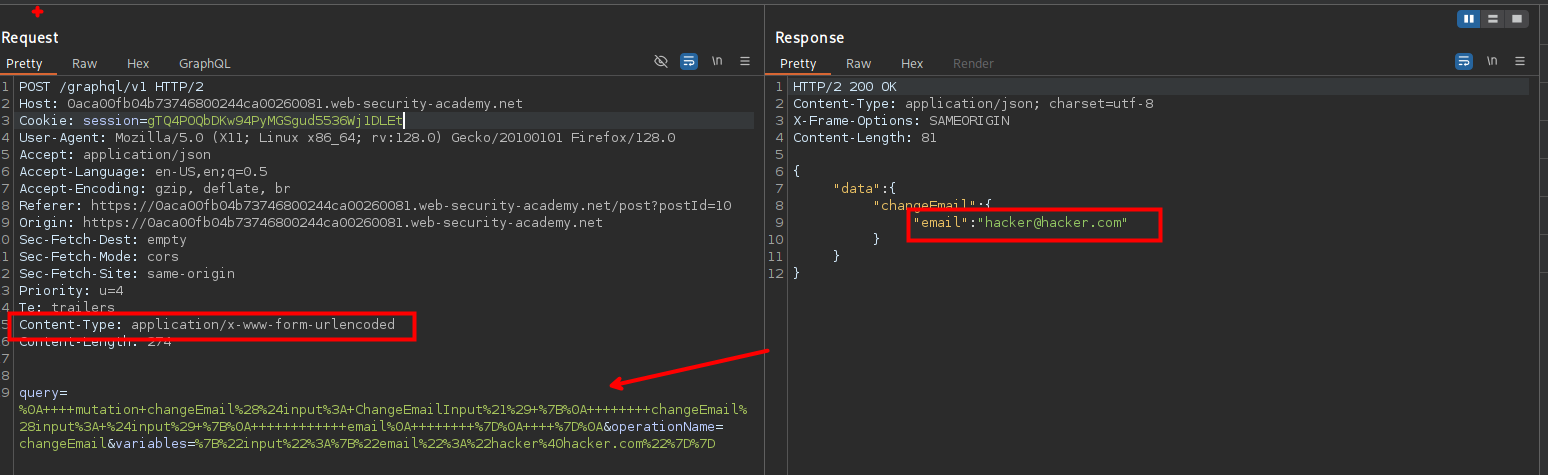Open the Raw tab in Request panel
1548x475 pixels.
click(85, 63)
